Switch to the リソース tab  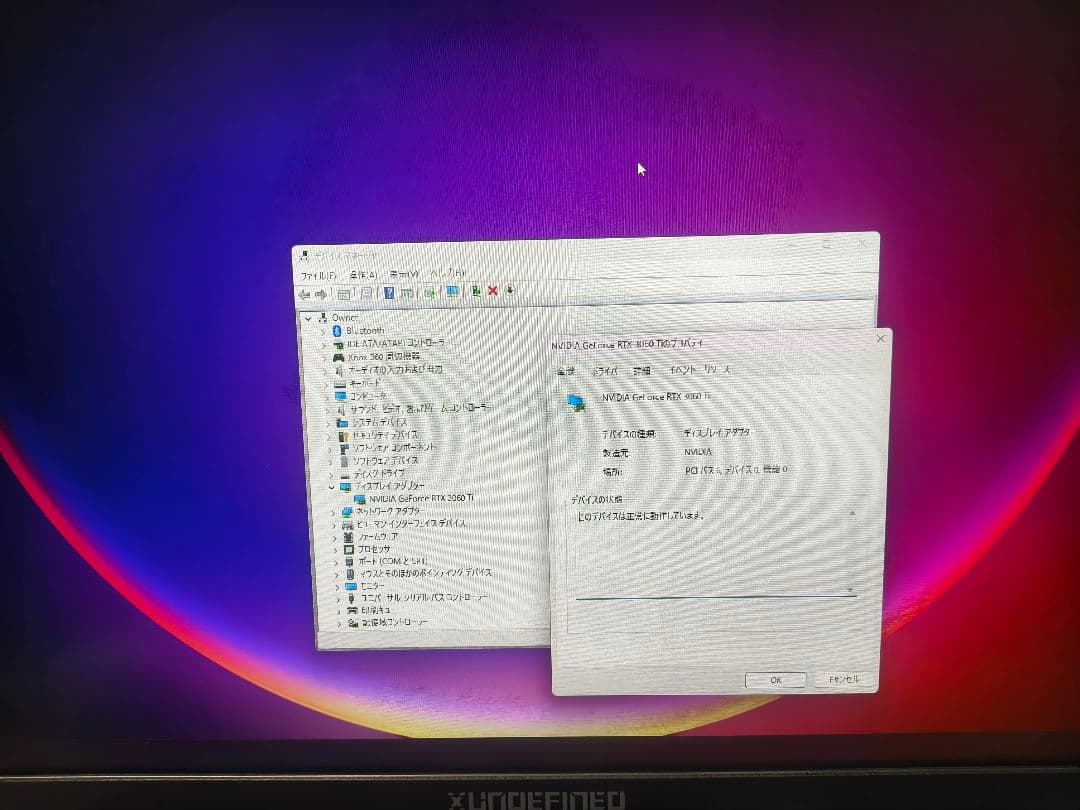pos(717,370)
